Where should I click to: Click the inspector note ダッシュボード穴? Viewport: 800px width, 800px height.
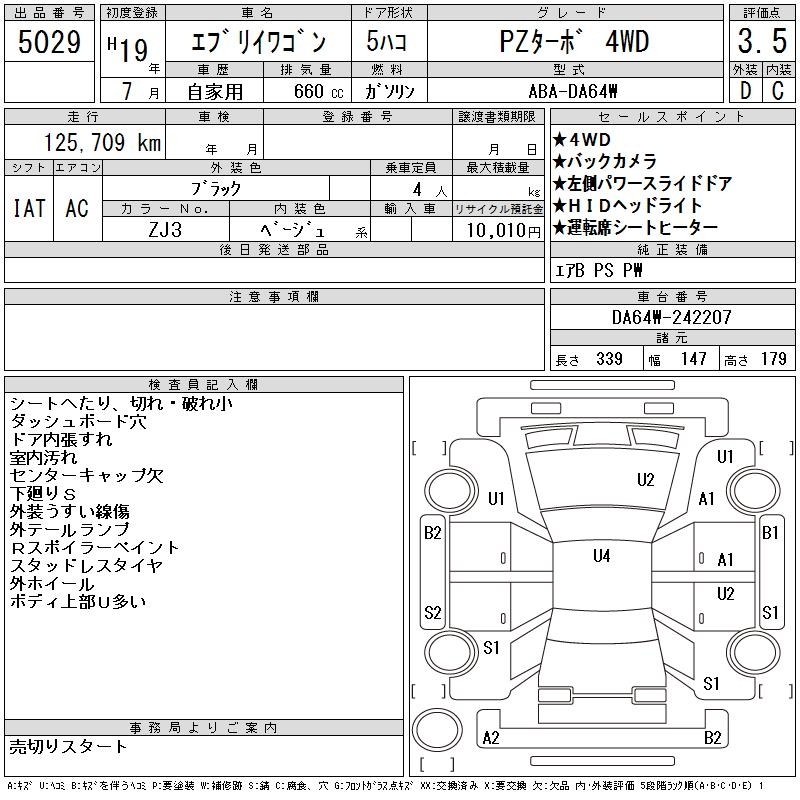(78, 422)
